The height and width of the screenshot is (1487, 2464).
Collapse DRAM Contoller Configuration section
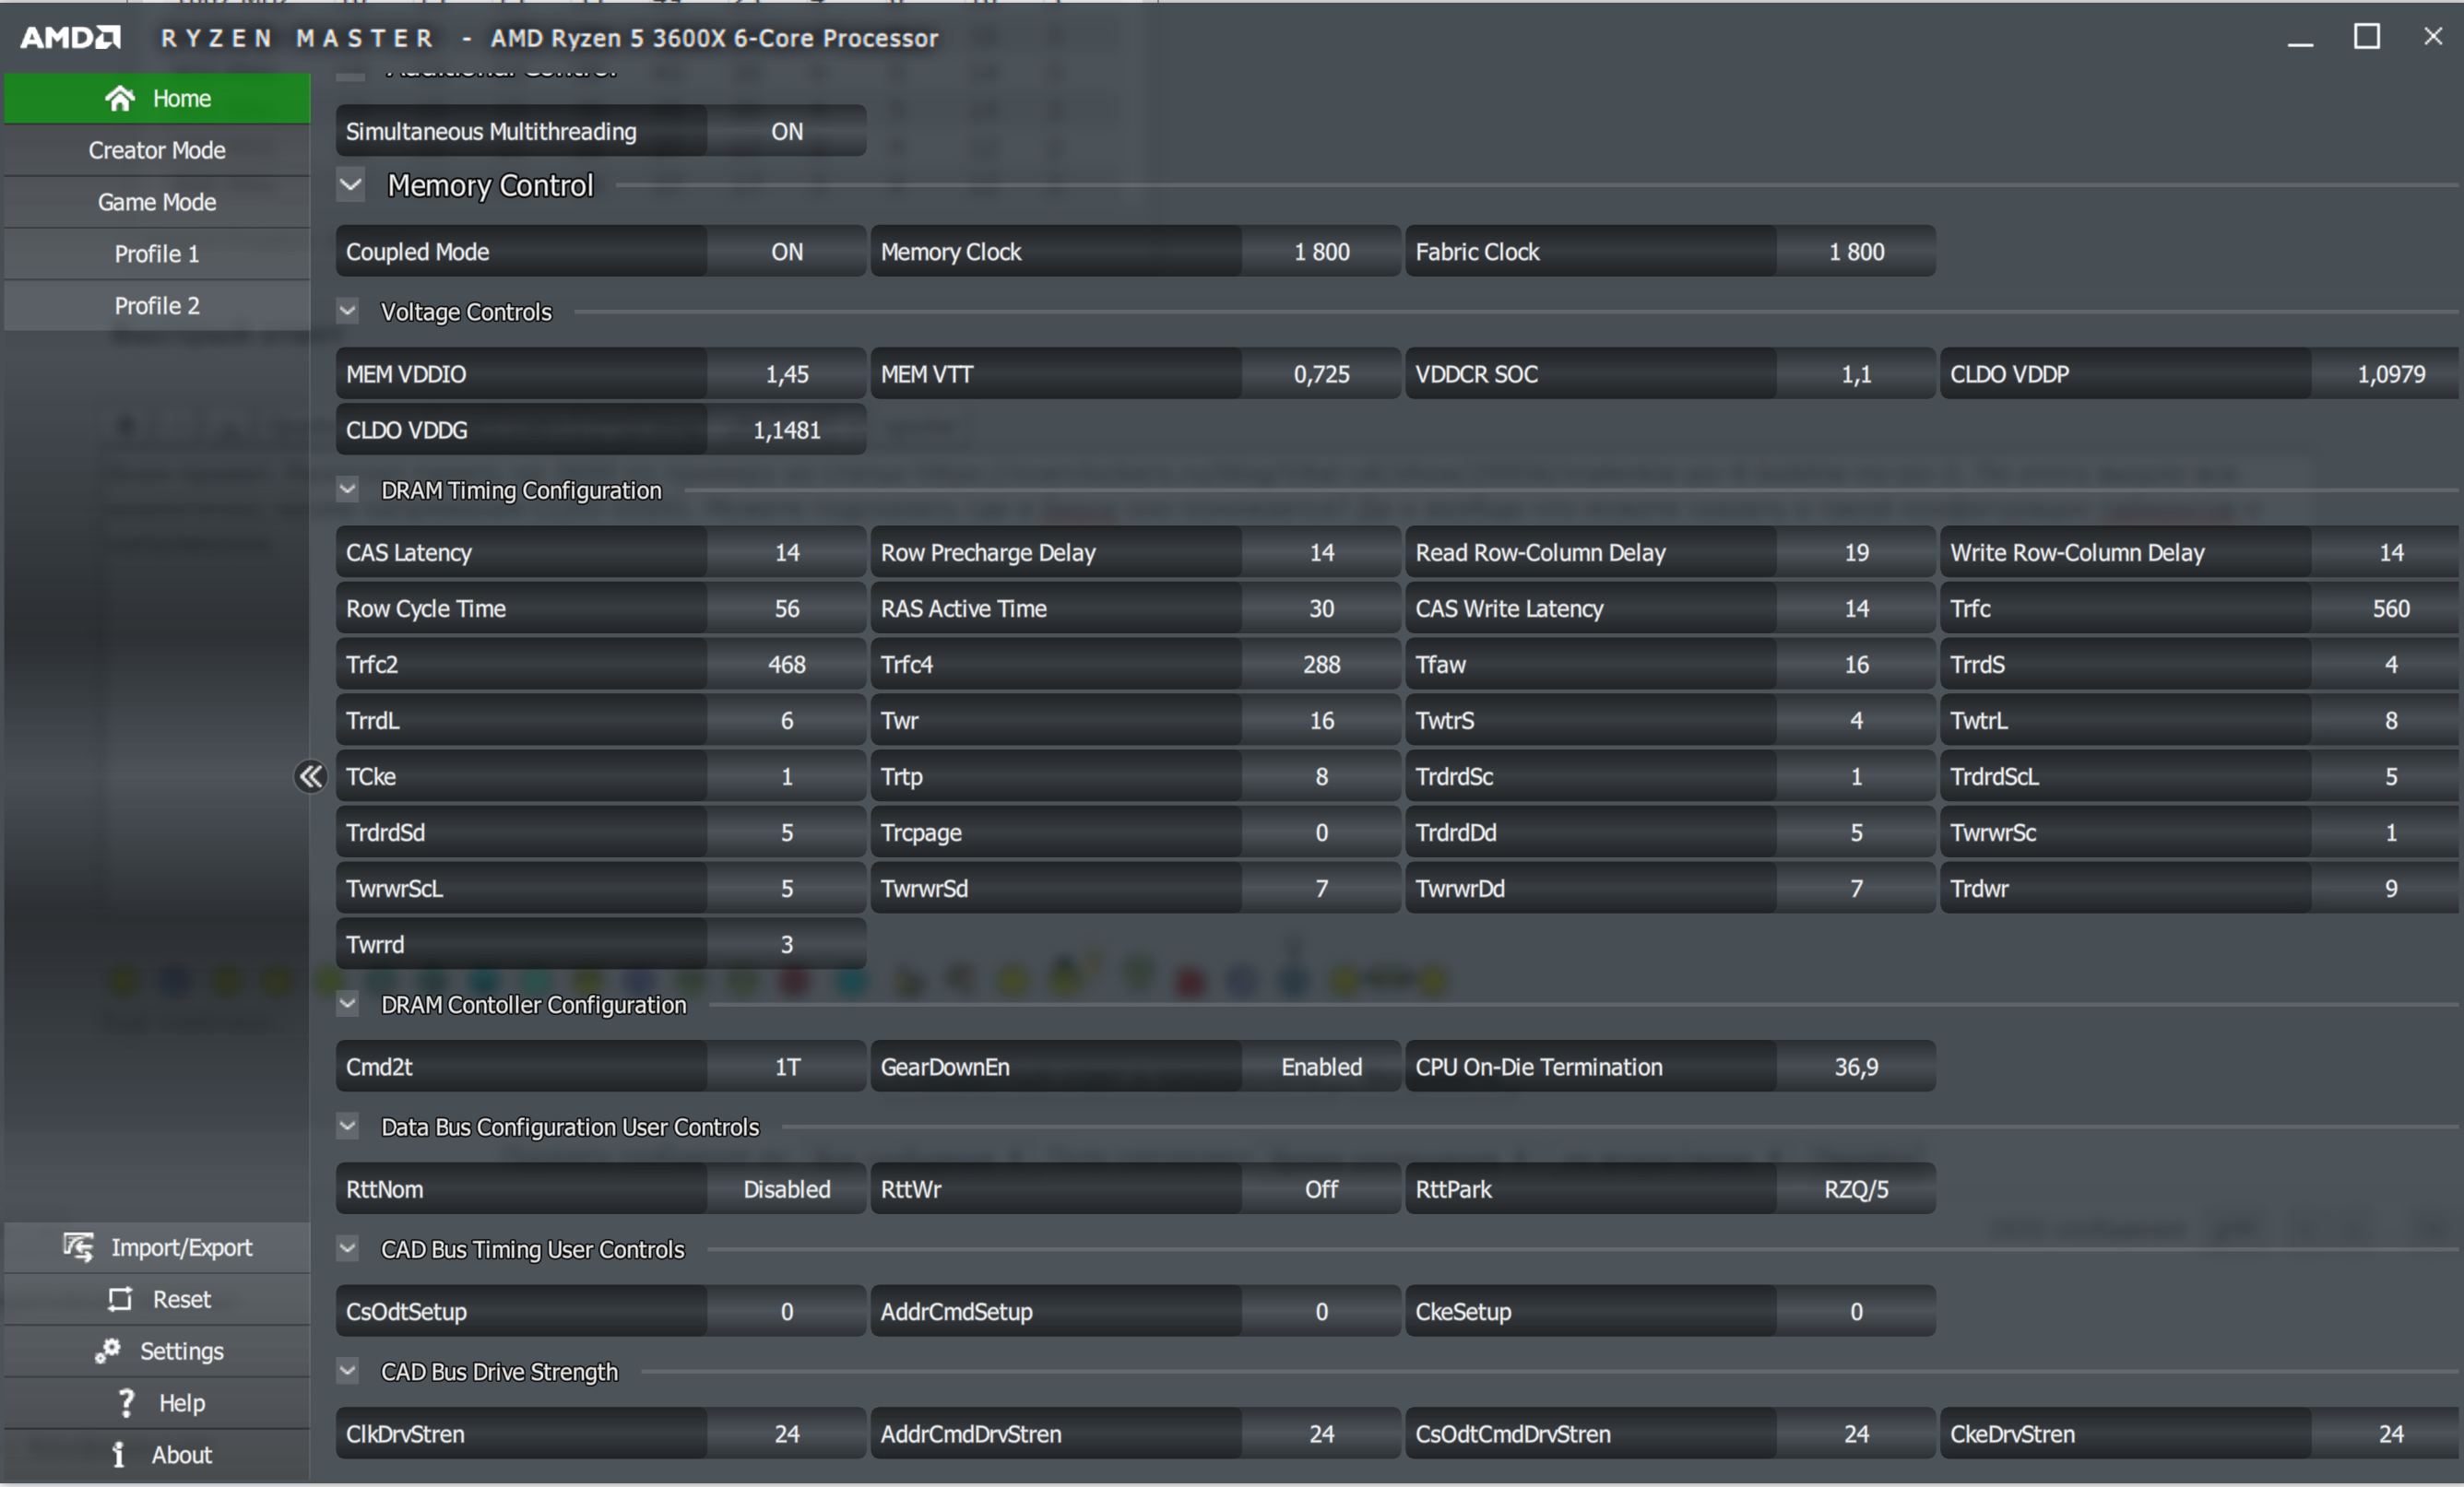click(348, 1004)
